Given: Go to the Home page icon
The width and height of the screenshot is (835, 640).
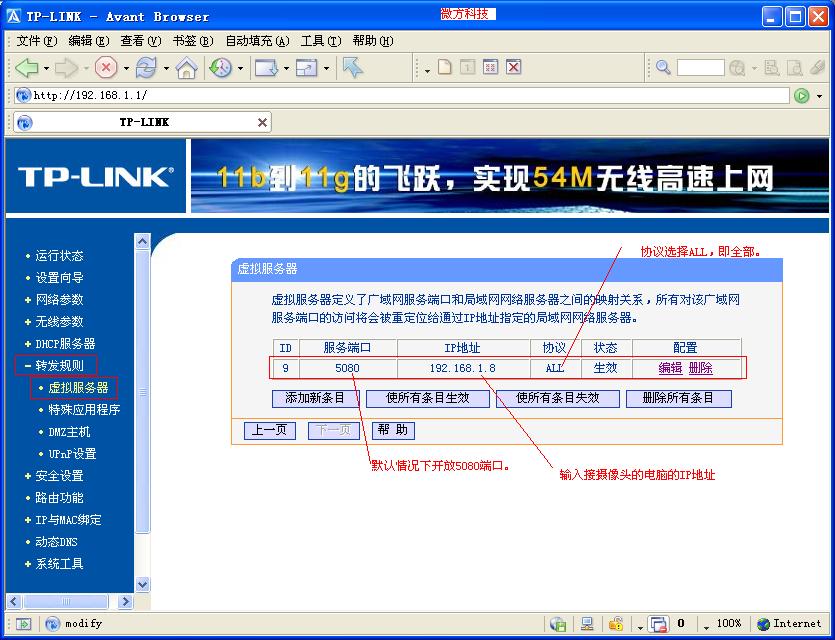Looking at the screenshot, I should pos(186,68).
